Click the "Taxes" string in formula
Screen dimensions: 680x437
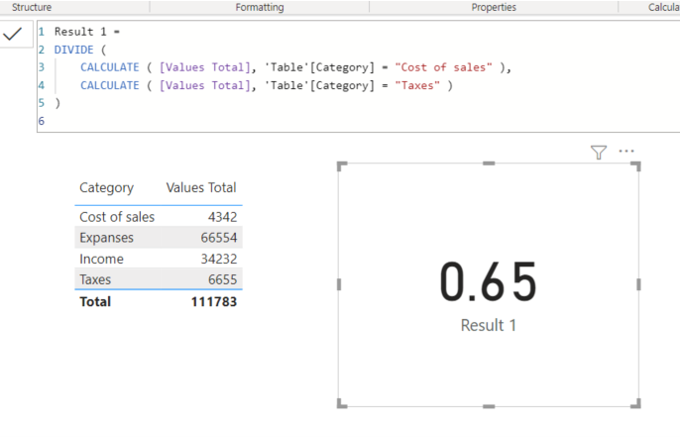[x=417, y=85]
